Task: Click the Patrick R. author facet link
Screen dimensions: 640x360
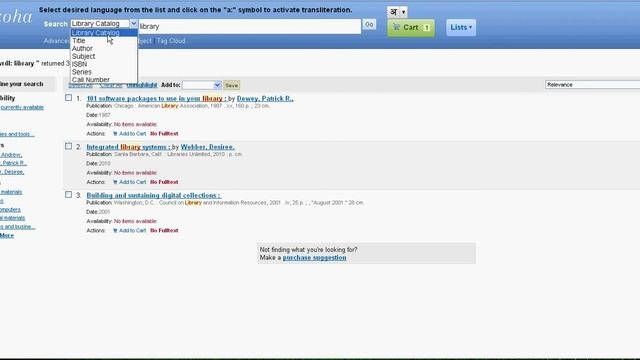Action: (x=13, y=163)
